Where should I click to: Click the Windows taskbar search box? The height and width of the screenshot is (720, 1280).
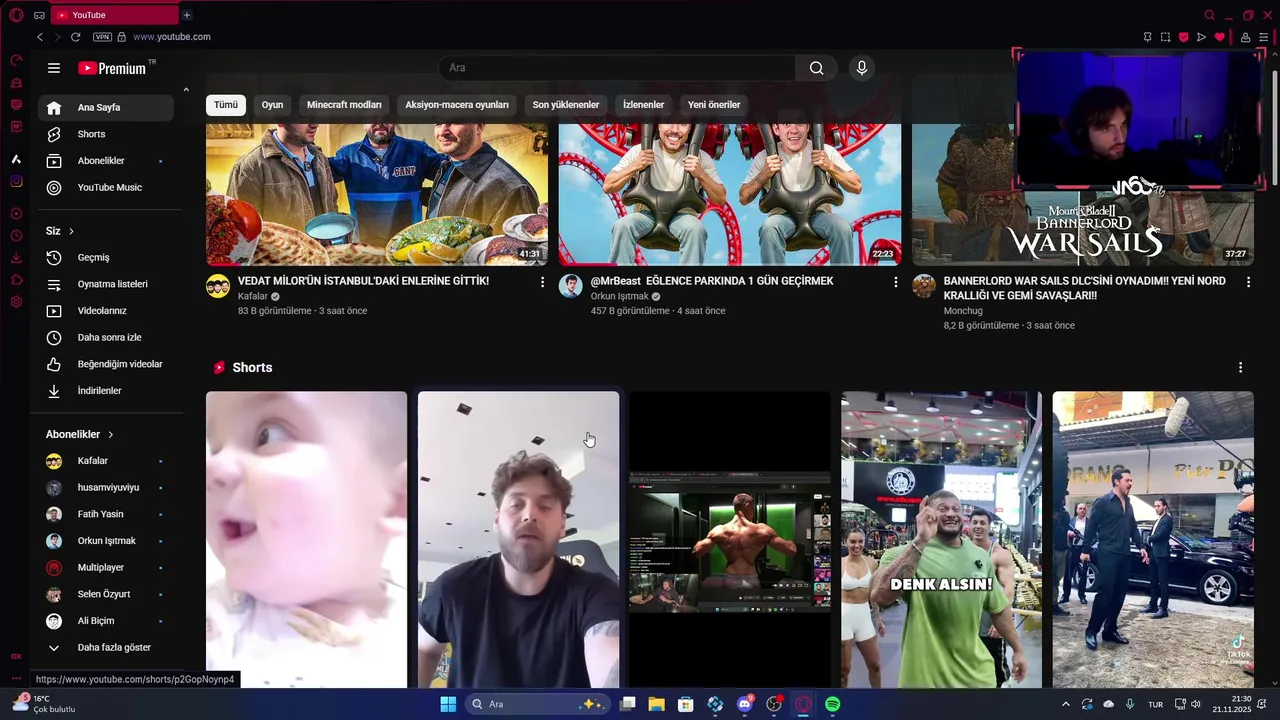click(538, 704)
